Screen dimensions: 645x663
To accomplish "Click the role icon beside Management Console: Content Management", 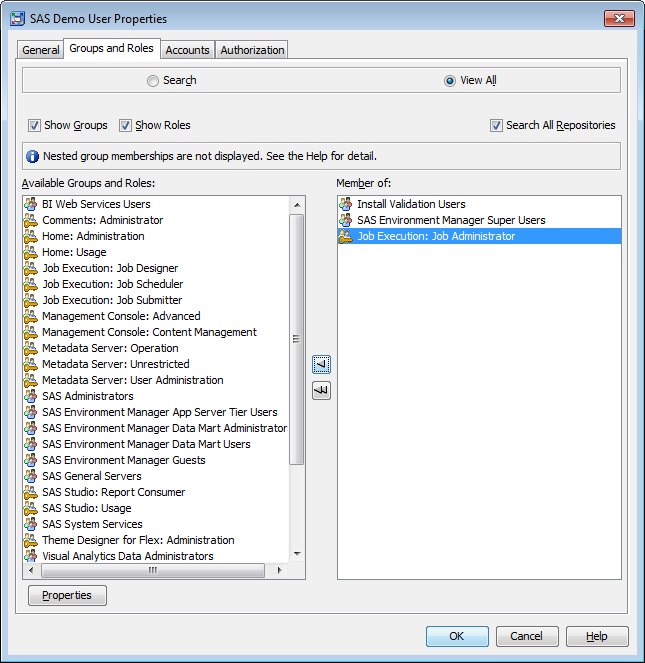I will (31, 332).
